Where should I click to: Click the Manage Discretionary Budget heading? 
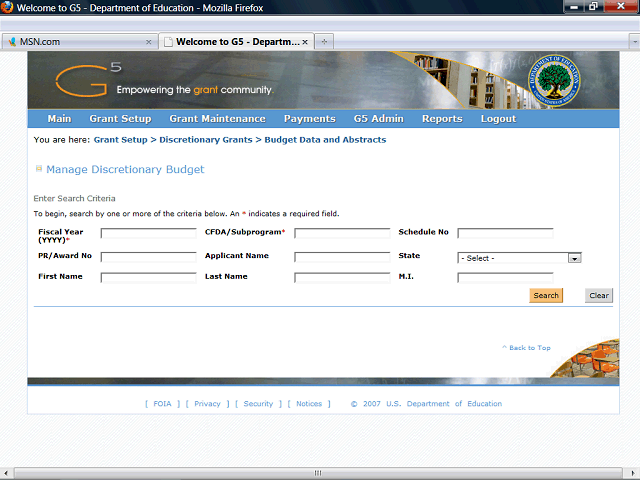[x=125, y=169]
